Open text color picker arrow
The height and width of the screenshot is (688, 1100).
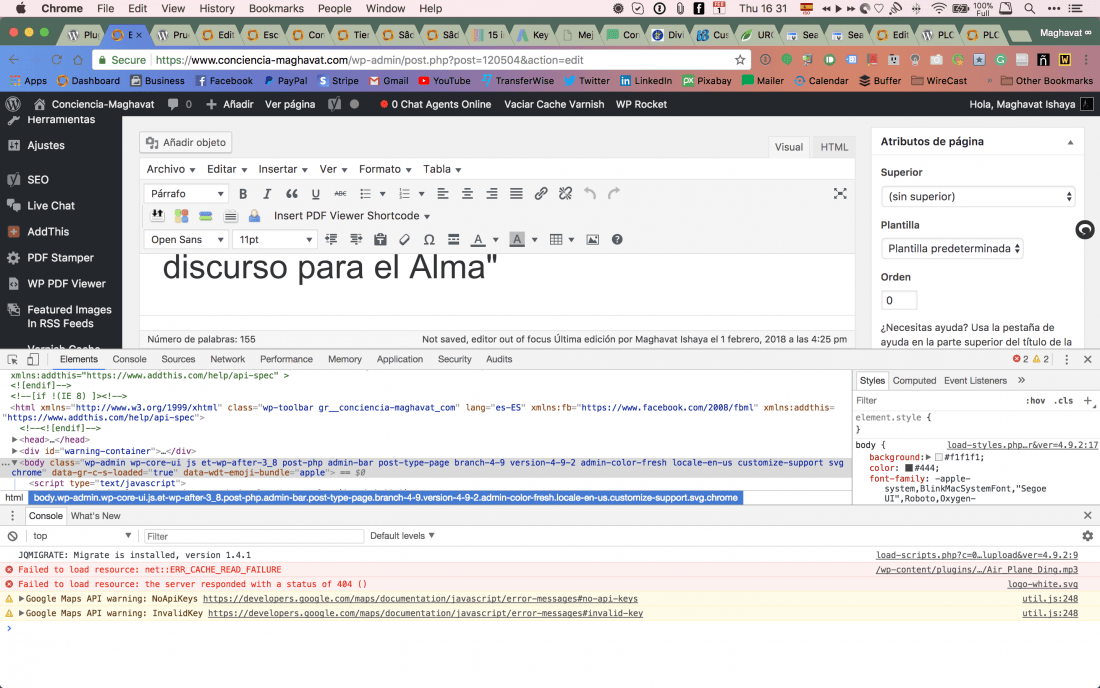pyautogui.click(x=495, y=240)
